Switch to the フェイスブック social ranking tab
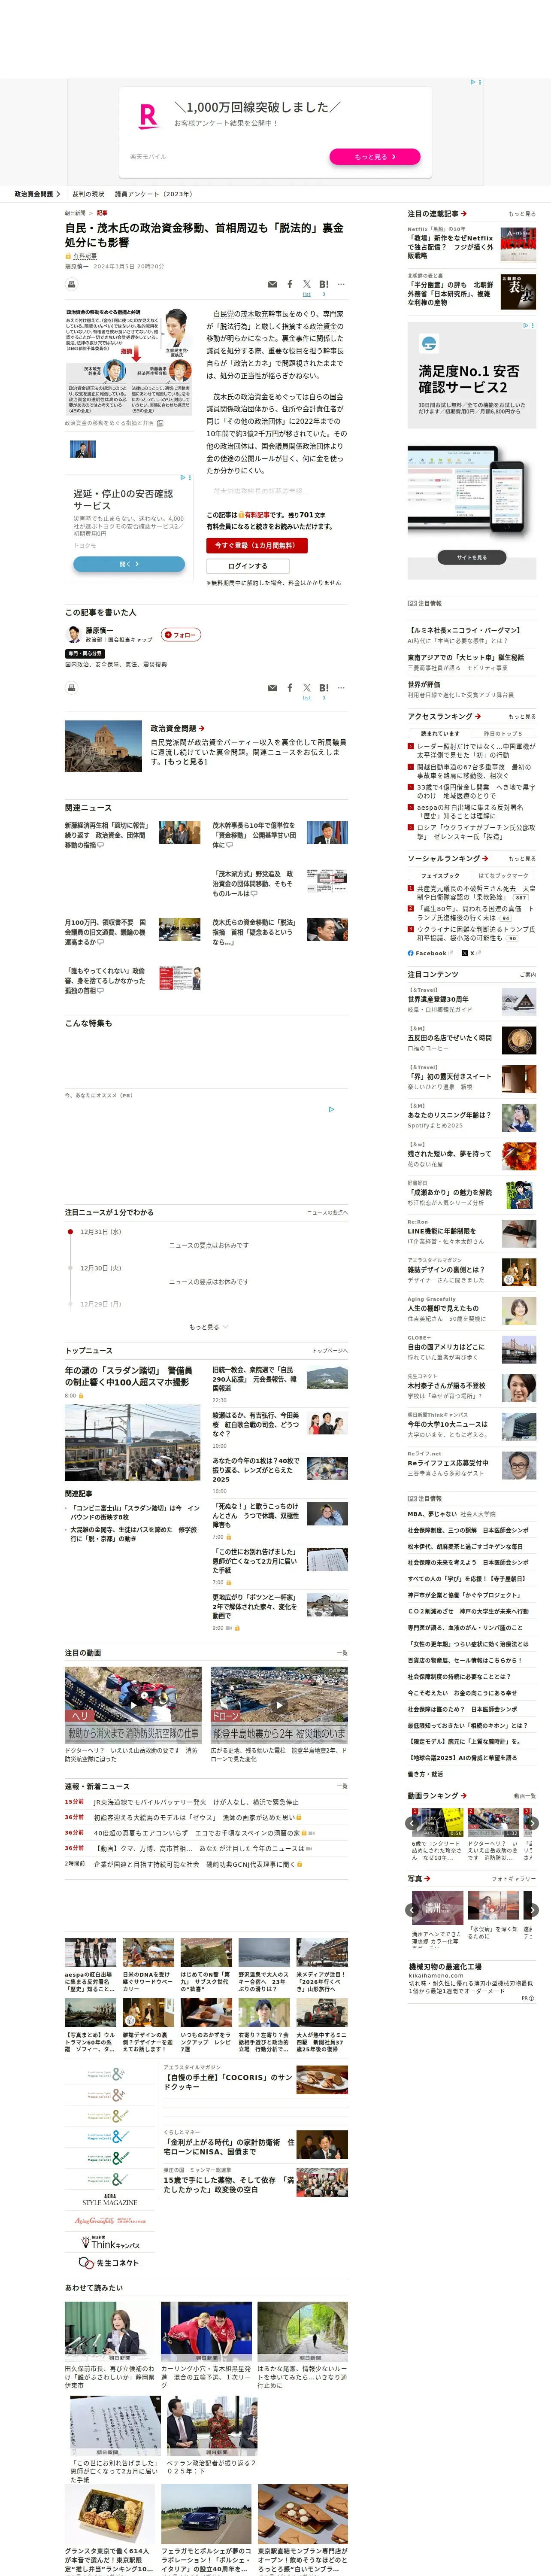This screenshot has width=551, height=2576. tap(440, 875)
